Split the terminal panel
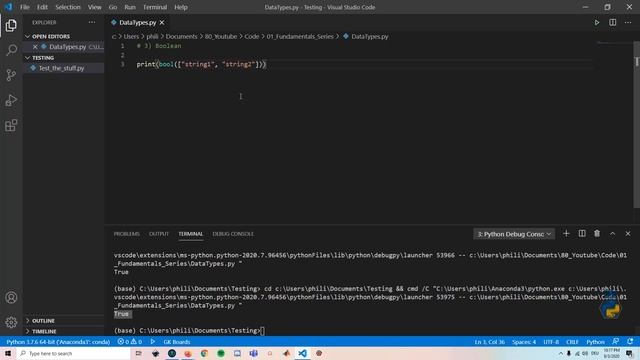The height and width of the screenshot is (360, 640). click(582, 233)
